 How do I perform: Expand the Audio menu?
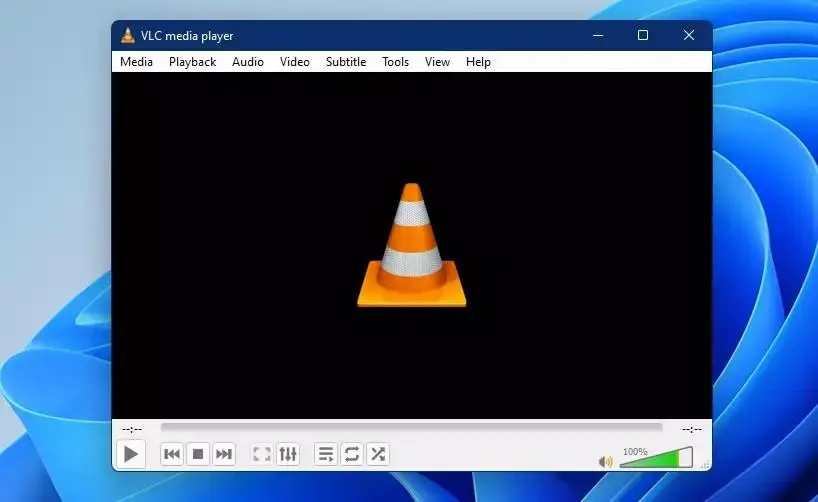tap(248, 62)
